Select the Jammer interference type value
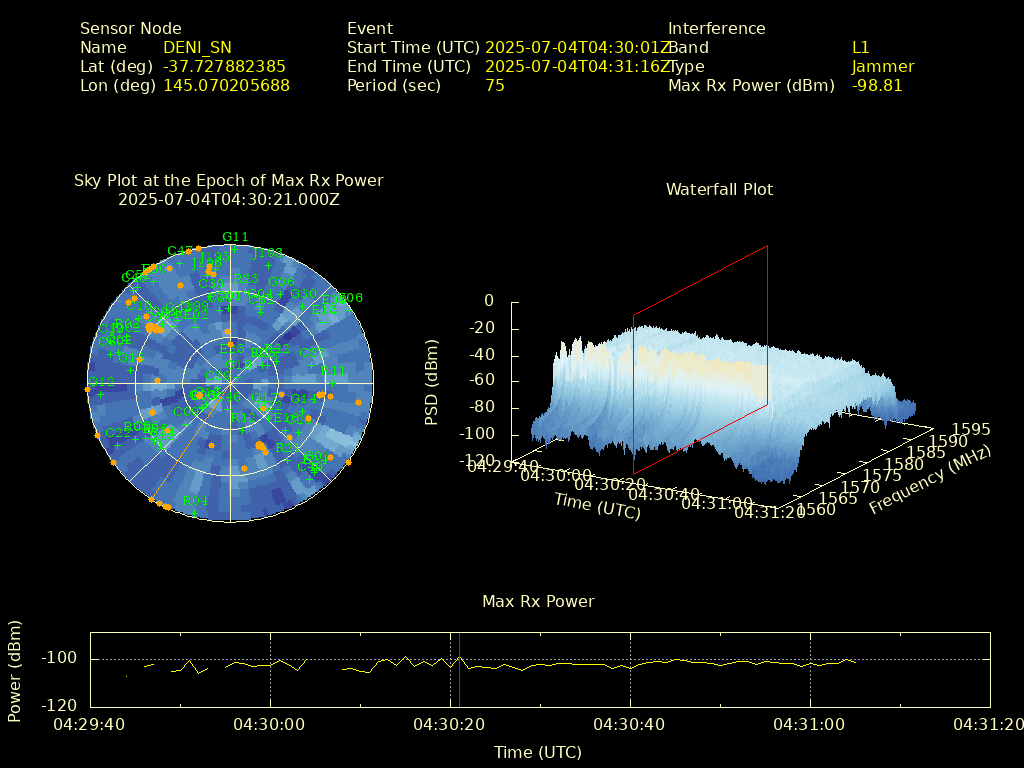Image resolution: width=1024 pixels, height=768 pixels. pyautogui.click(x=882, y=66)
